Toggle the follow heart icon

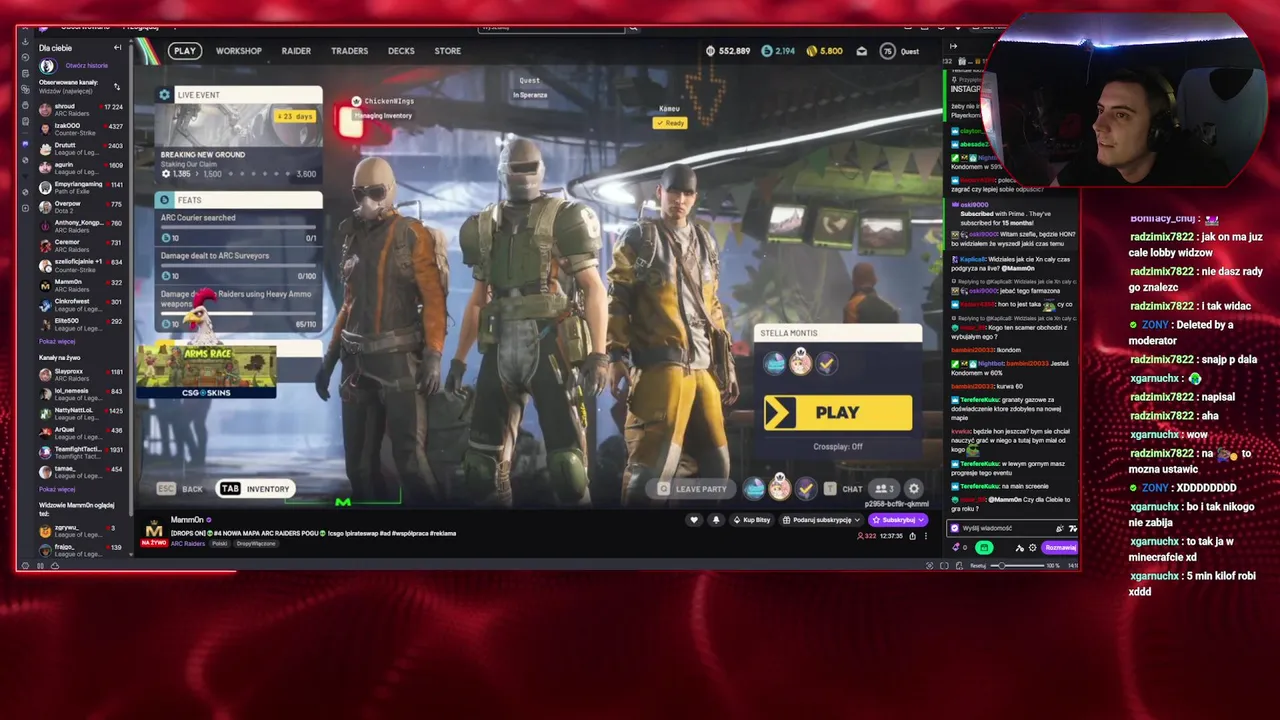(x=694, y=520)
